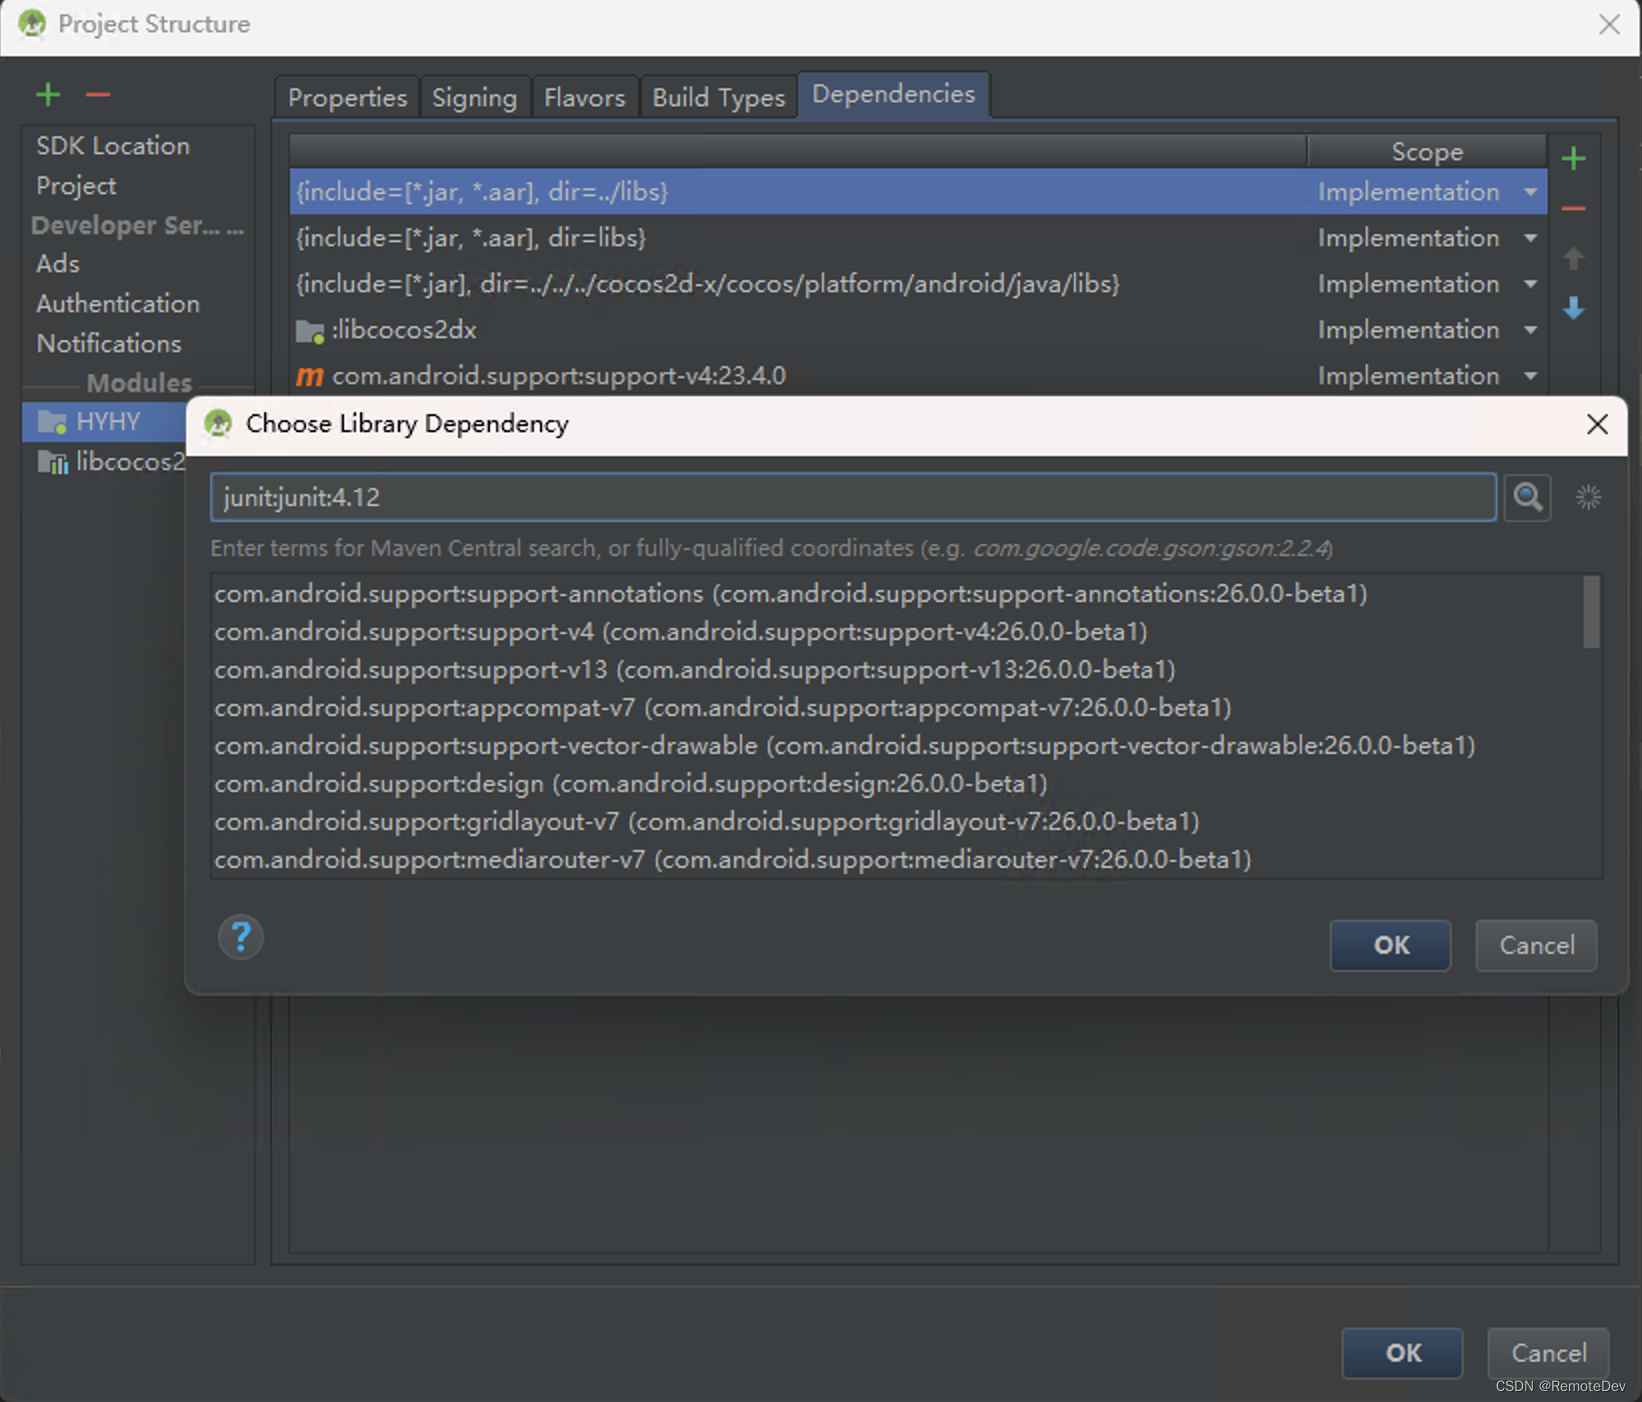Screen dimensions: 1642x1402
Task: Click the library results list scrollbar
Action: coord(1591,612)
